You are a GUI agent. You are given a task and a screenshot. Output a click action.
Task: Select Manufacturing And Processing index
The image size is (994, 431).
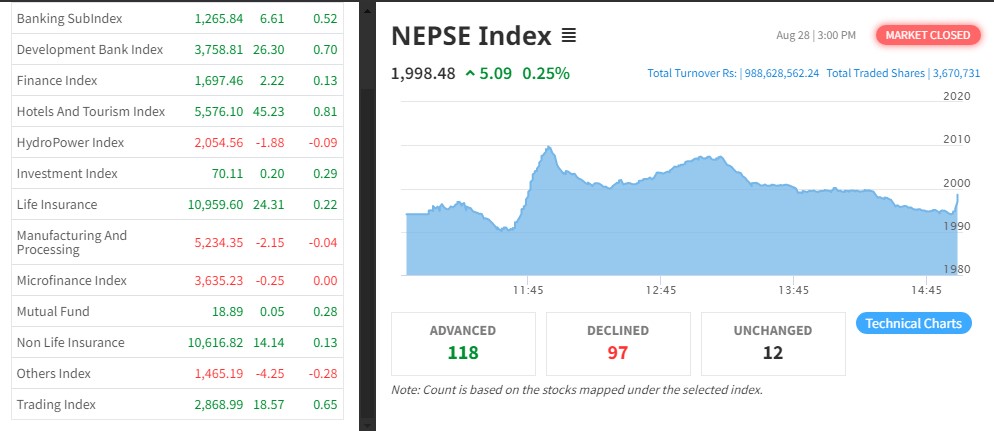72,242
